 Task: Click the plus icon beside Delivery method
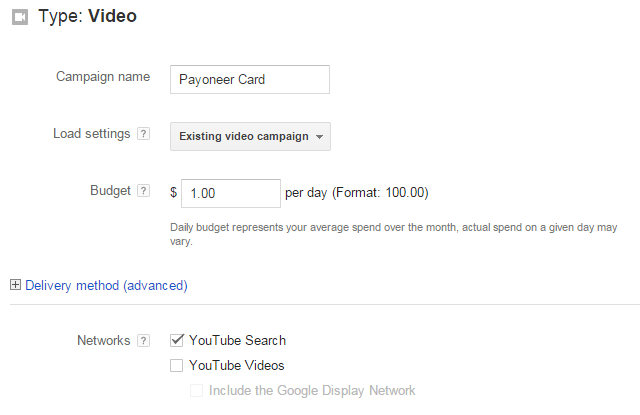pyautogui.click(x=15, y=285)
